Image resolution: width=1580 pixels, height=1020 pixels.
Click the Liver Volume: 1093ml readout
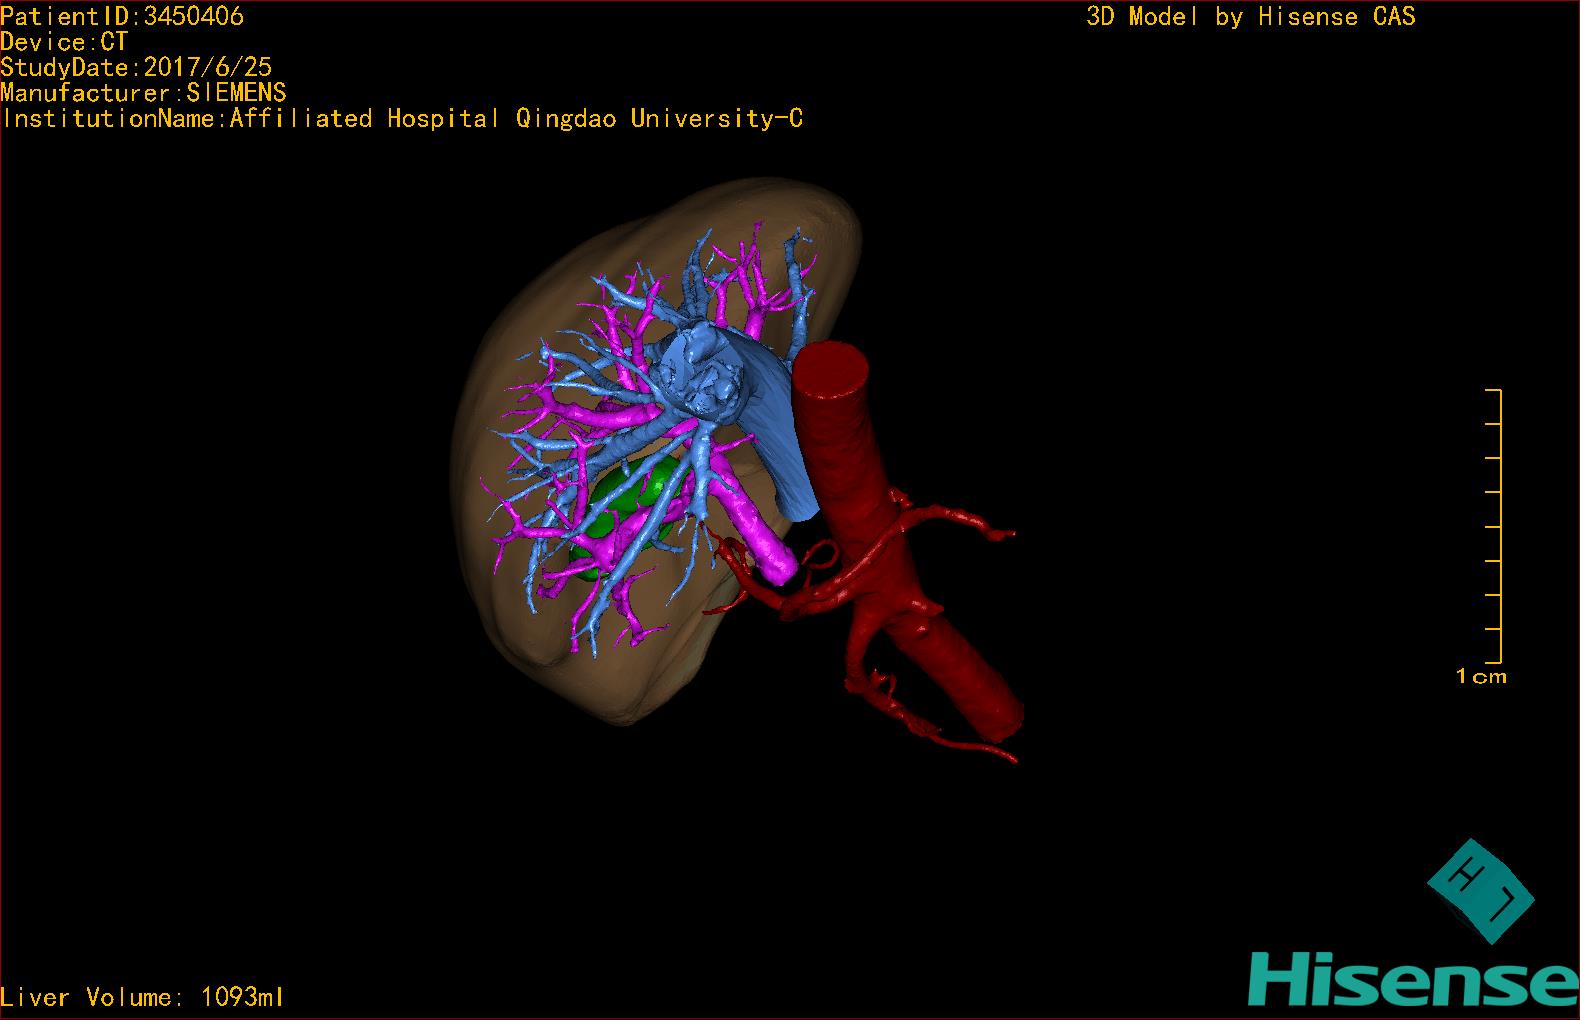(142, 997)
